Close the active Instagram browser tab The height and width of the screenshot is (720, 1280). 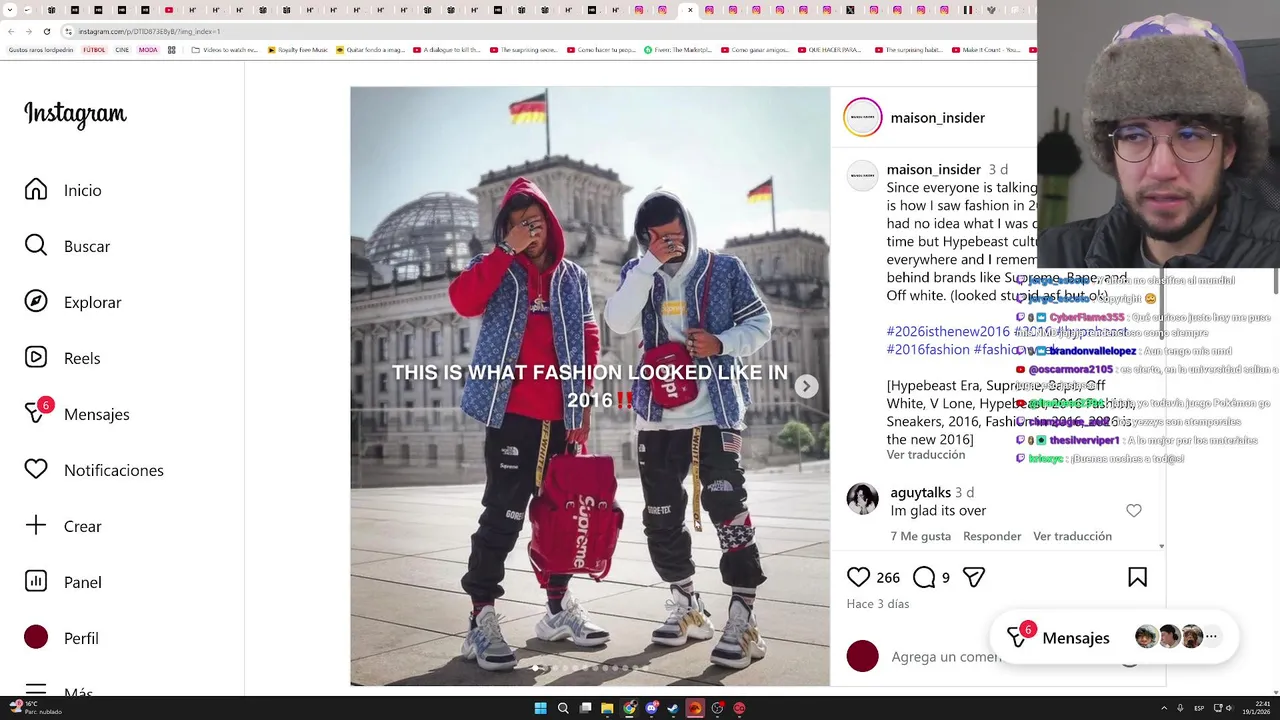[690, 10]
